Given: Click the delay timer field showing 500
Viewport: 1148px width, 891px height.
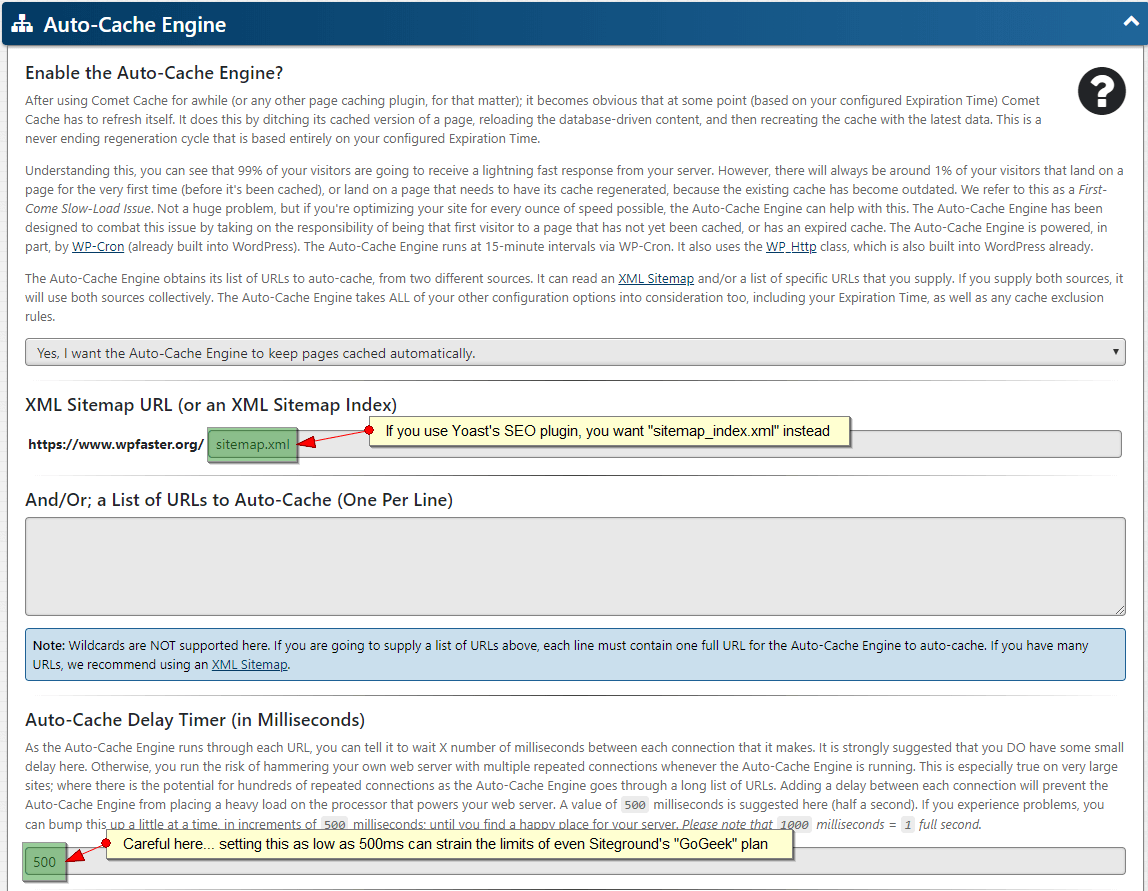Looking at the screenshot, I should [575, 861].
